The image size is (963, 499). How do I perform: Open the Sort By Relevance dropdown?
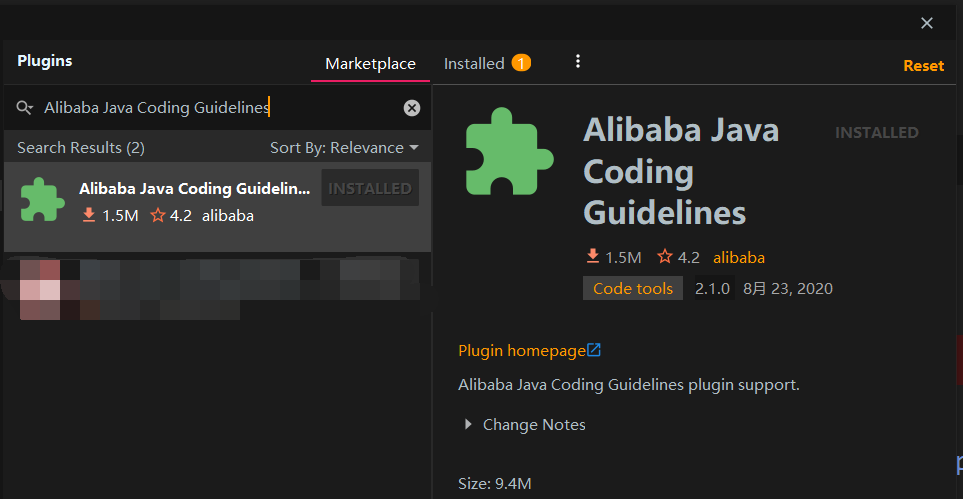[x=344, y=148]
